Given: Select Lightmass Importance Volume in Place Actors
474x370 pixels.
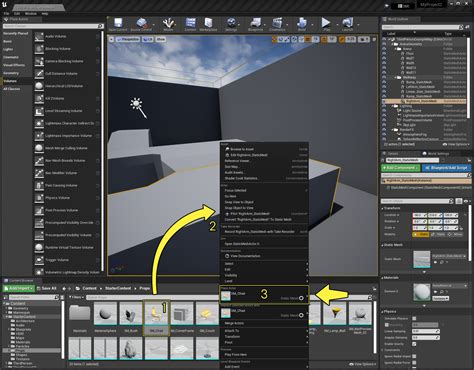Looking at the screenshot, I should coord(67,136).
